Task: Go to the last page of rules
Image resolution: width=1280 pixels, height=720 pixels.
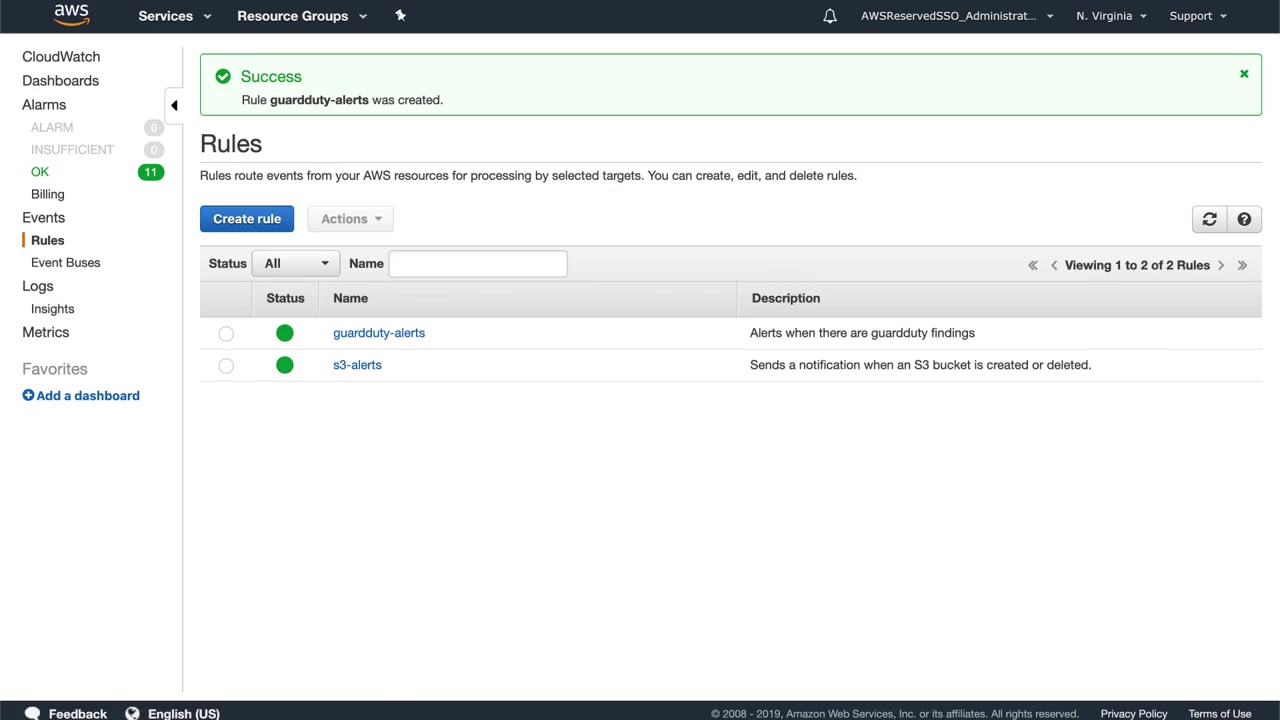Action: pos(1242,265)
